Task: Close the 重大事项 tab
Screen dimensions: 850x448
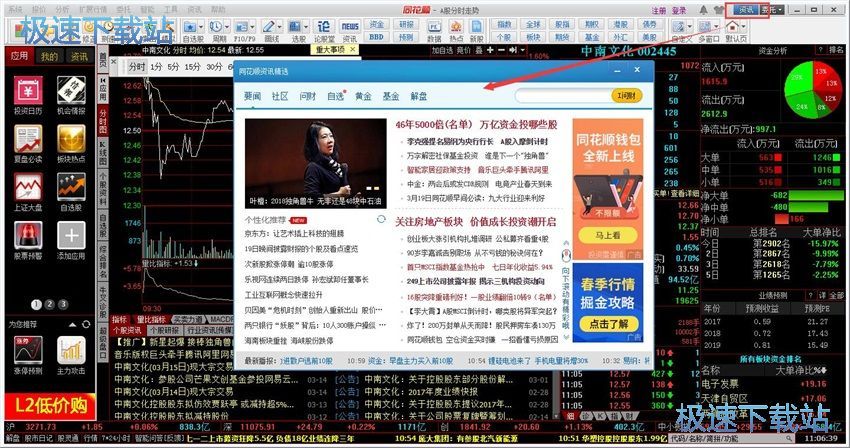Action: 352,49
